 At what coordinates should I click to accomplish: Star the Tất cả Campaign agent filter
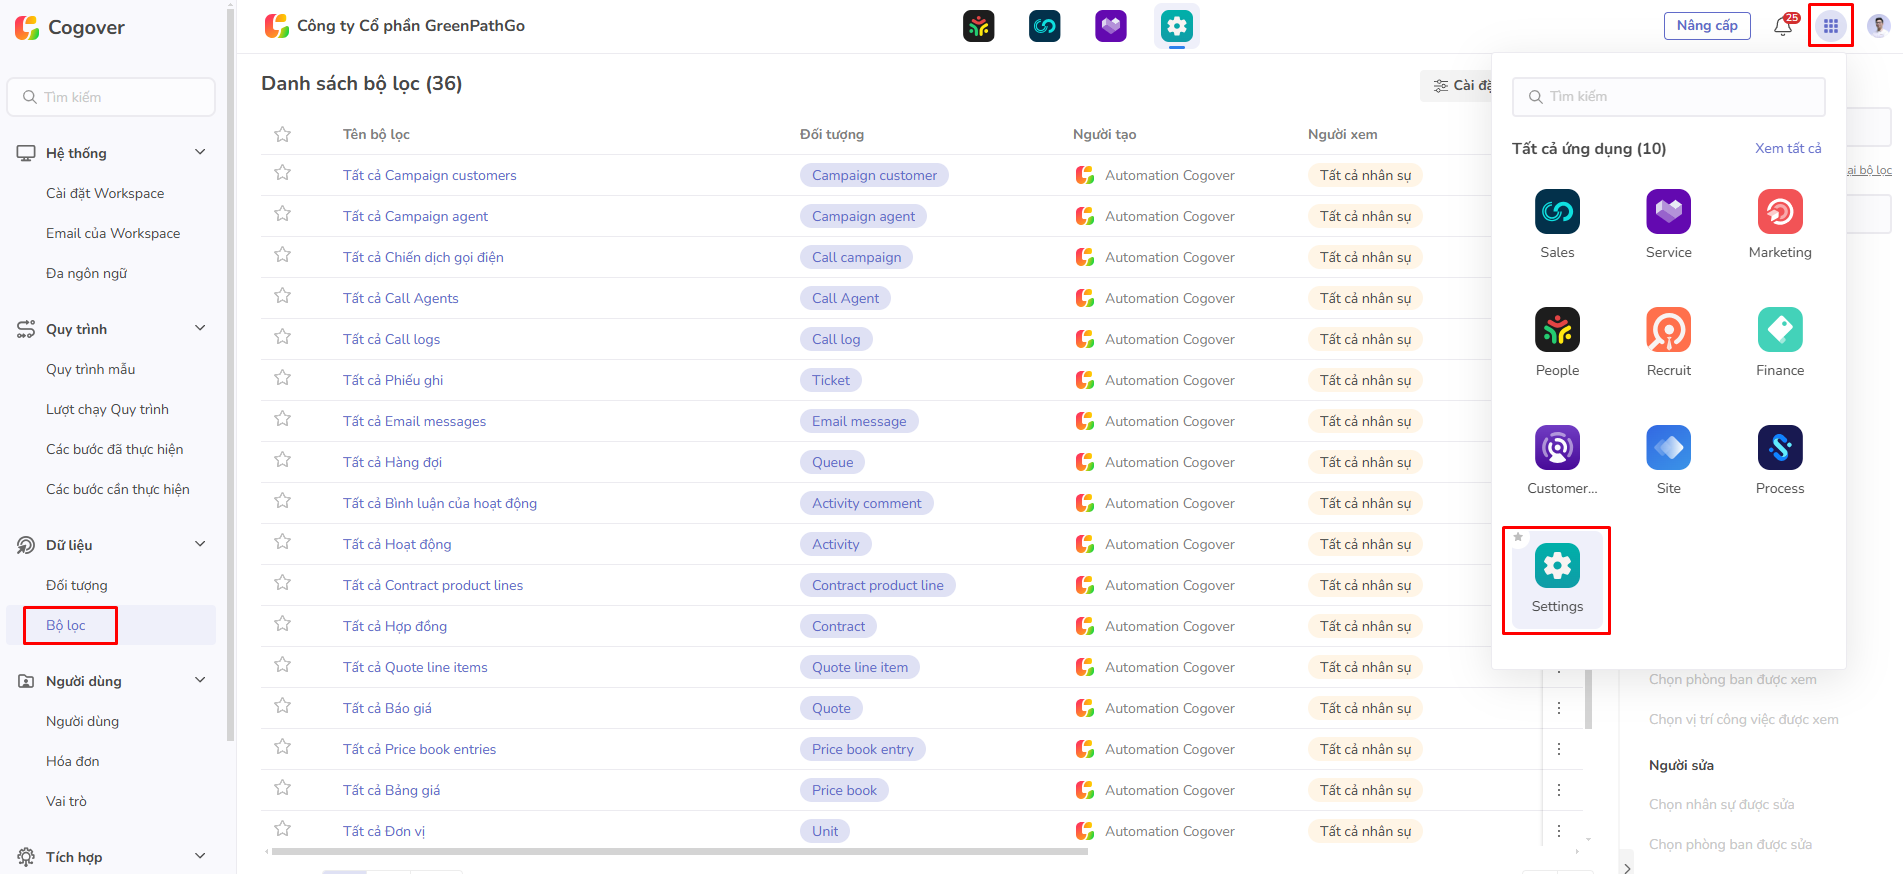point(283,214)
